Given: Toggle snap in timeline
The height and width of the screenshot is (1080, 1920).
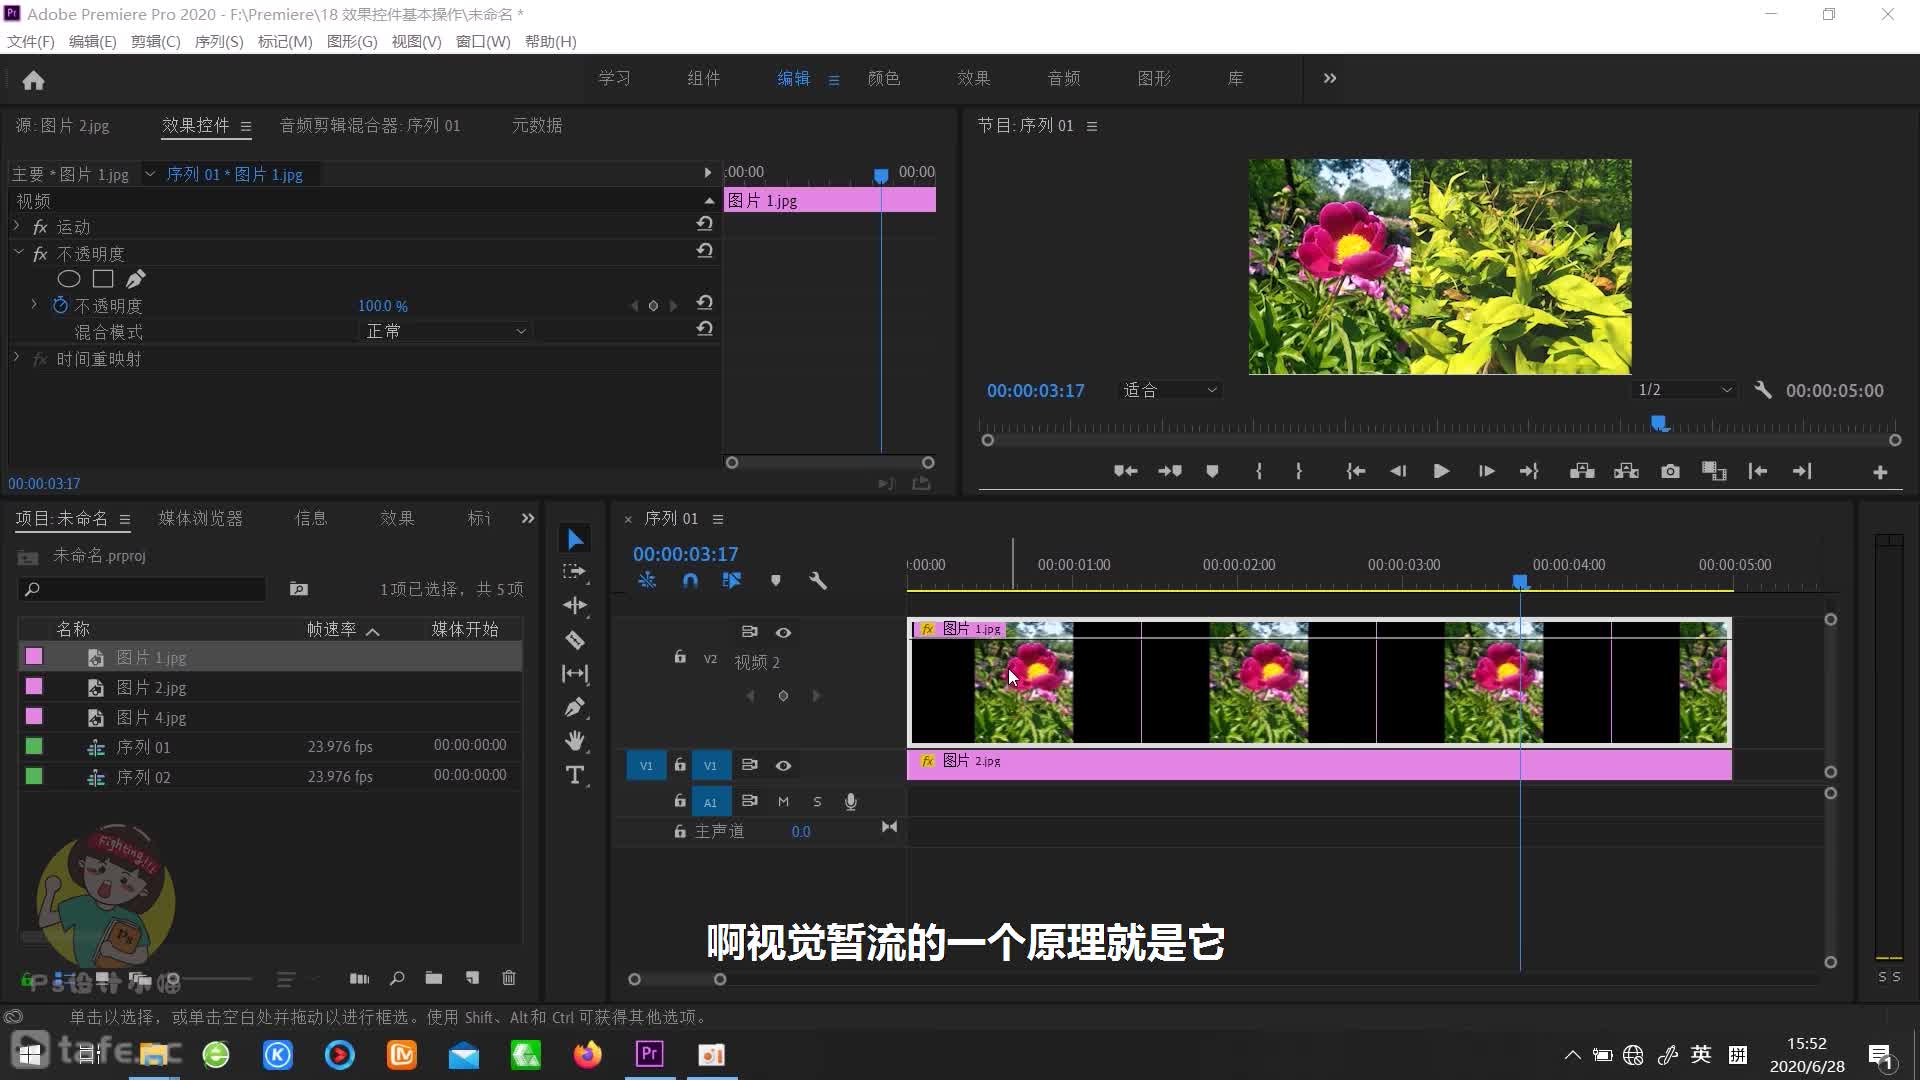Looking at the screenshot, I should (x=690, y=581).
